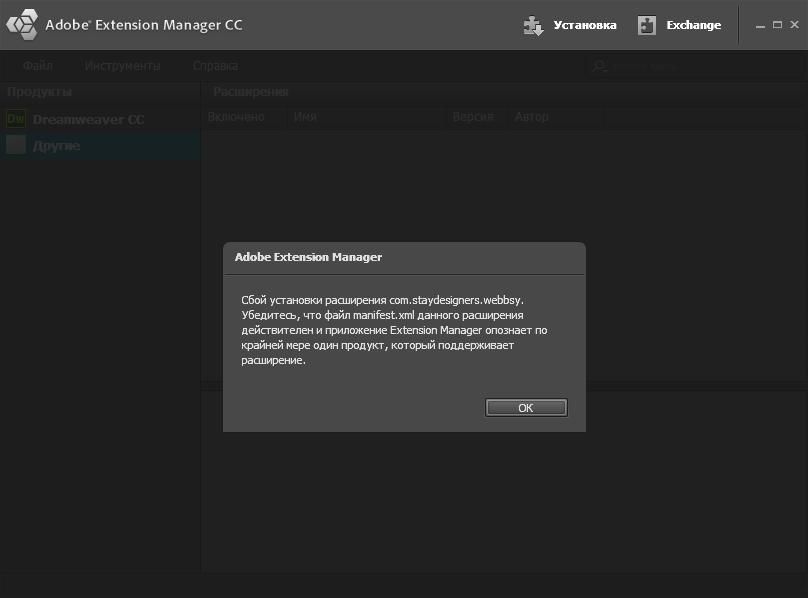Click the Adobe Extension Manager logo icon
The image size is (808, 598).
[22, 24]
